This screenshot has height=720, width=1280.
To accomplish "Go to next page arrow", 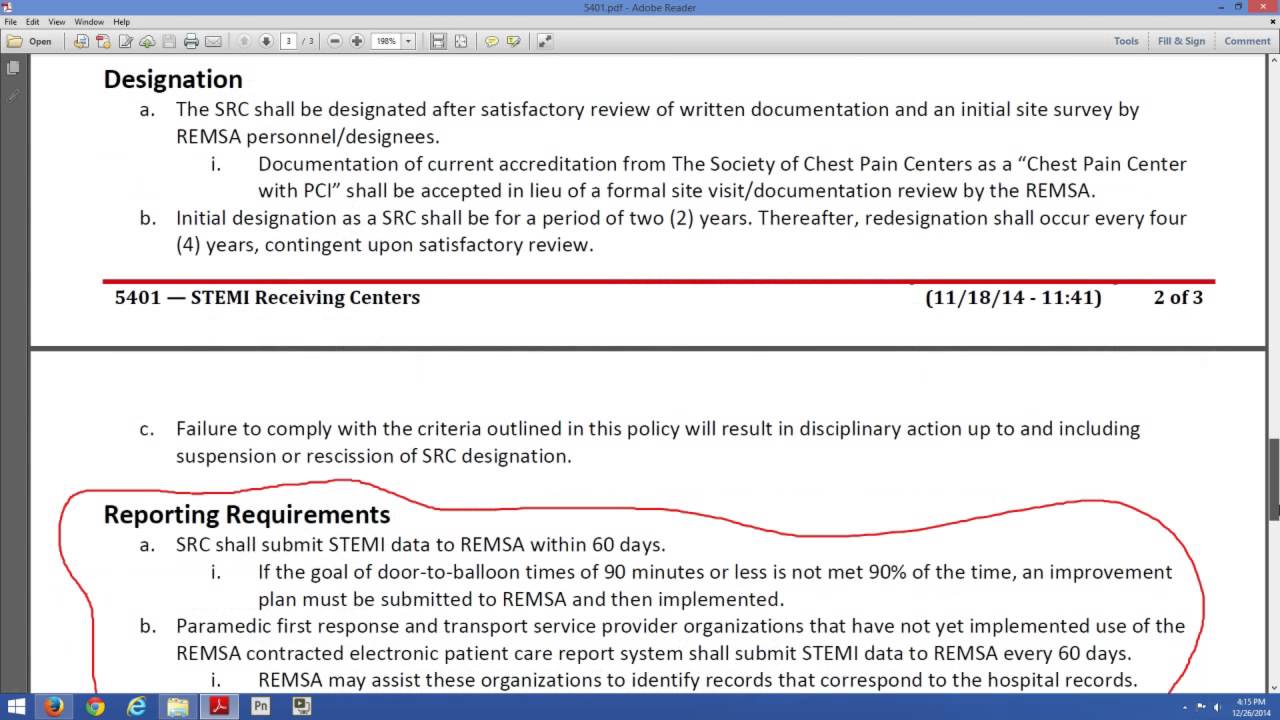I will 266,41.
